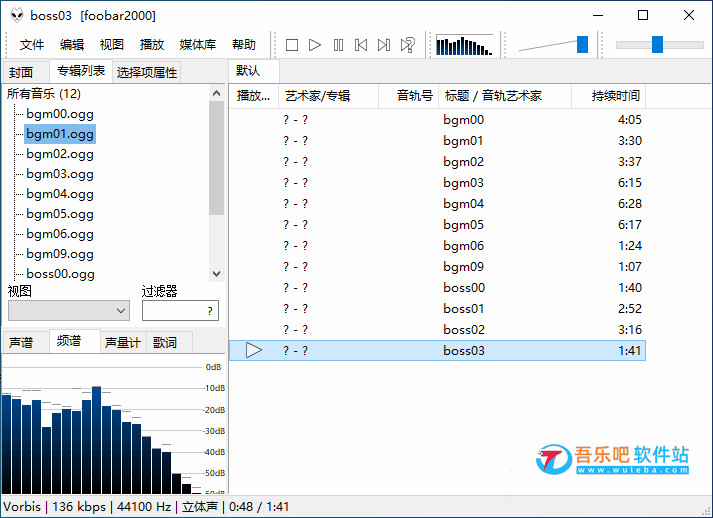Adjust the volume slider
The height and width of the screenshot is (518, 713).
582,45
